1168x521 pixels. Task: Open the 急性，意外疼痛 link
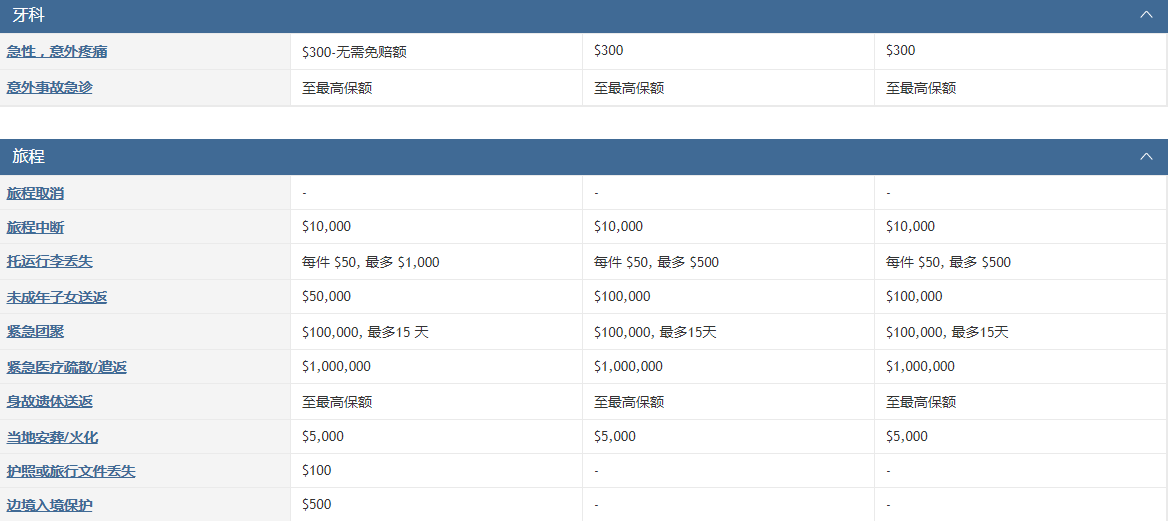pyautogui.click(x=57, y=51)
